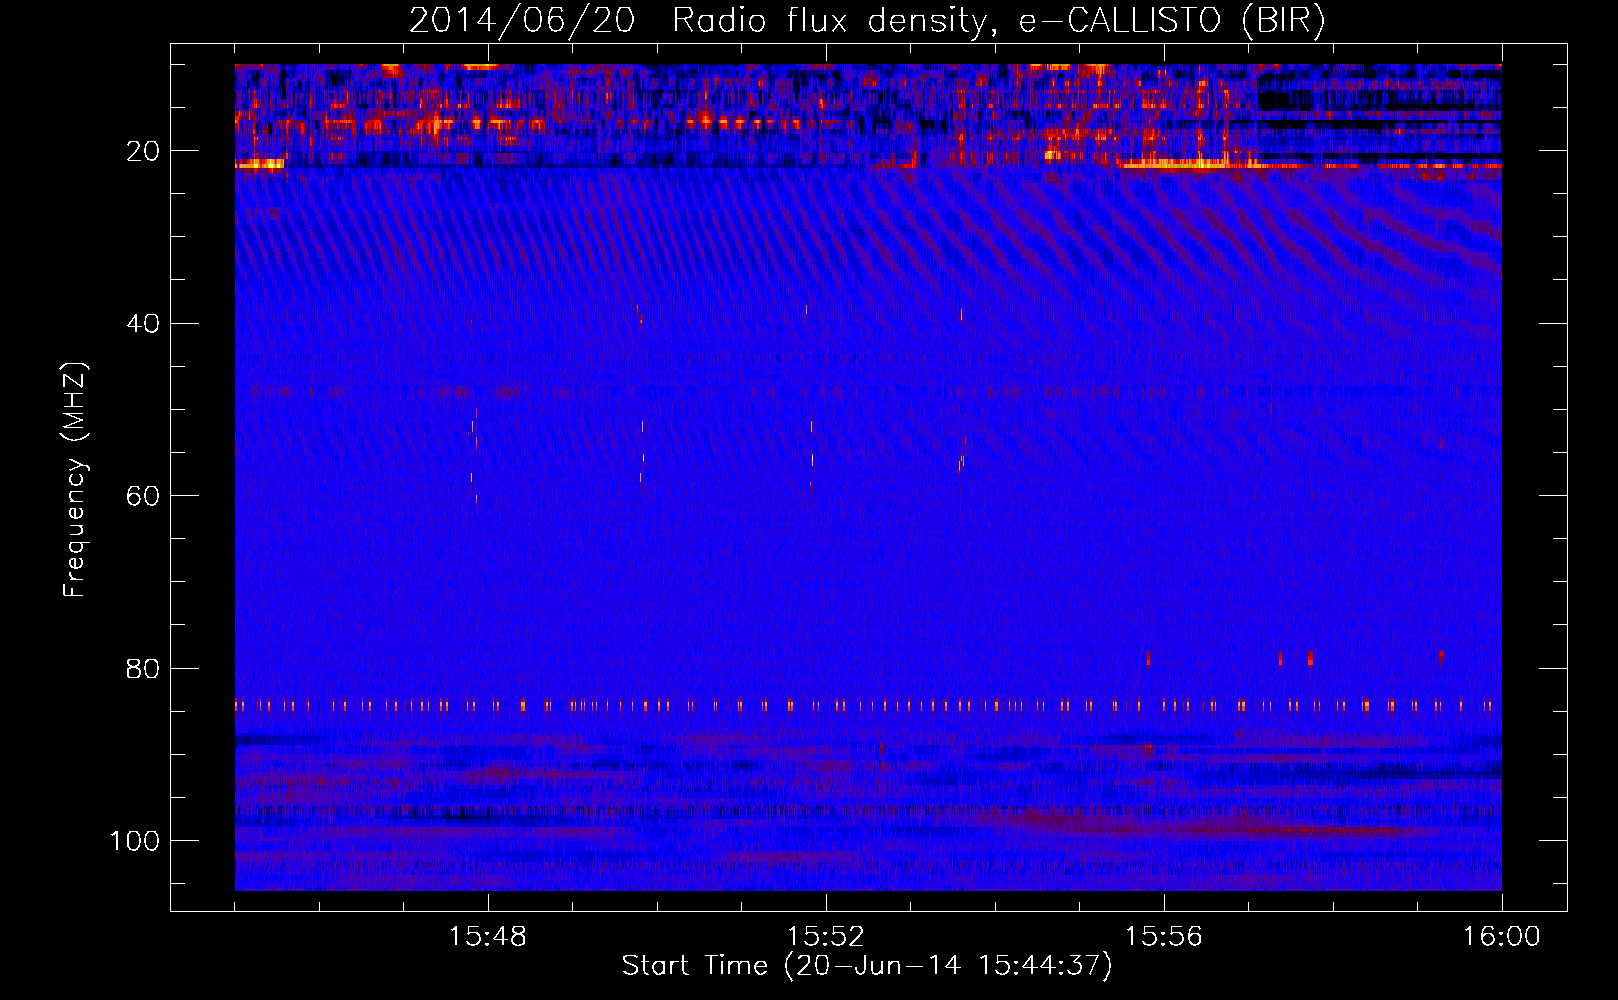Image resolution: width=1618 pixels, height=1000 pixels.
Task: Click the 20 MHz frequency tick label
Action: pyautogui.click(x=143, y=151)
